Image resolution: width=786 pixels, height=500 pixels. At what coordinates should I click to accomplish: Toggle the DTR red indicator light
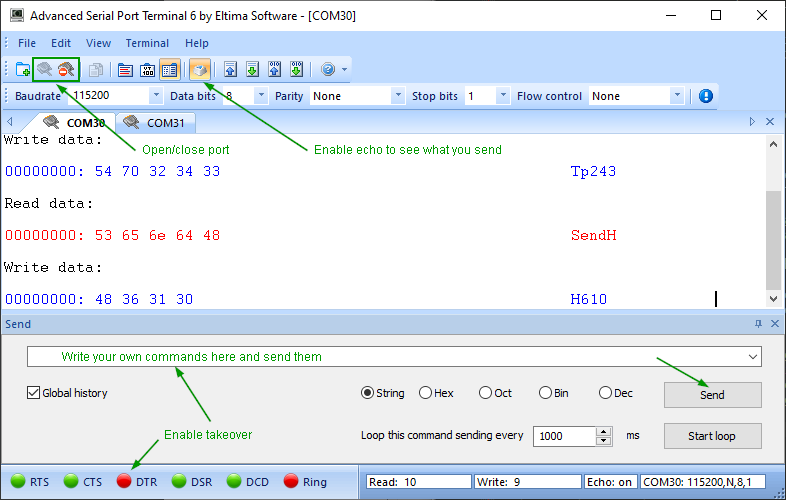pyautogui.click(x=124, y=481)
